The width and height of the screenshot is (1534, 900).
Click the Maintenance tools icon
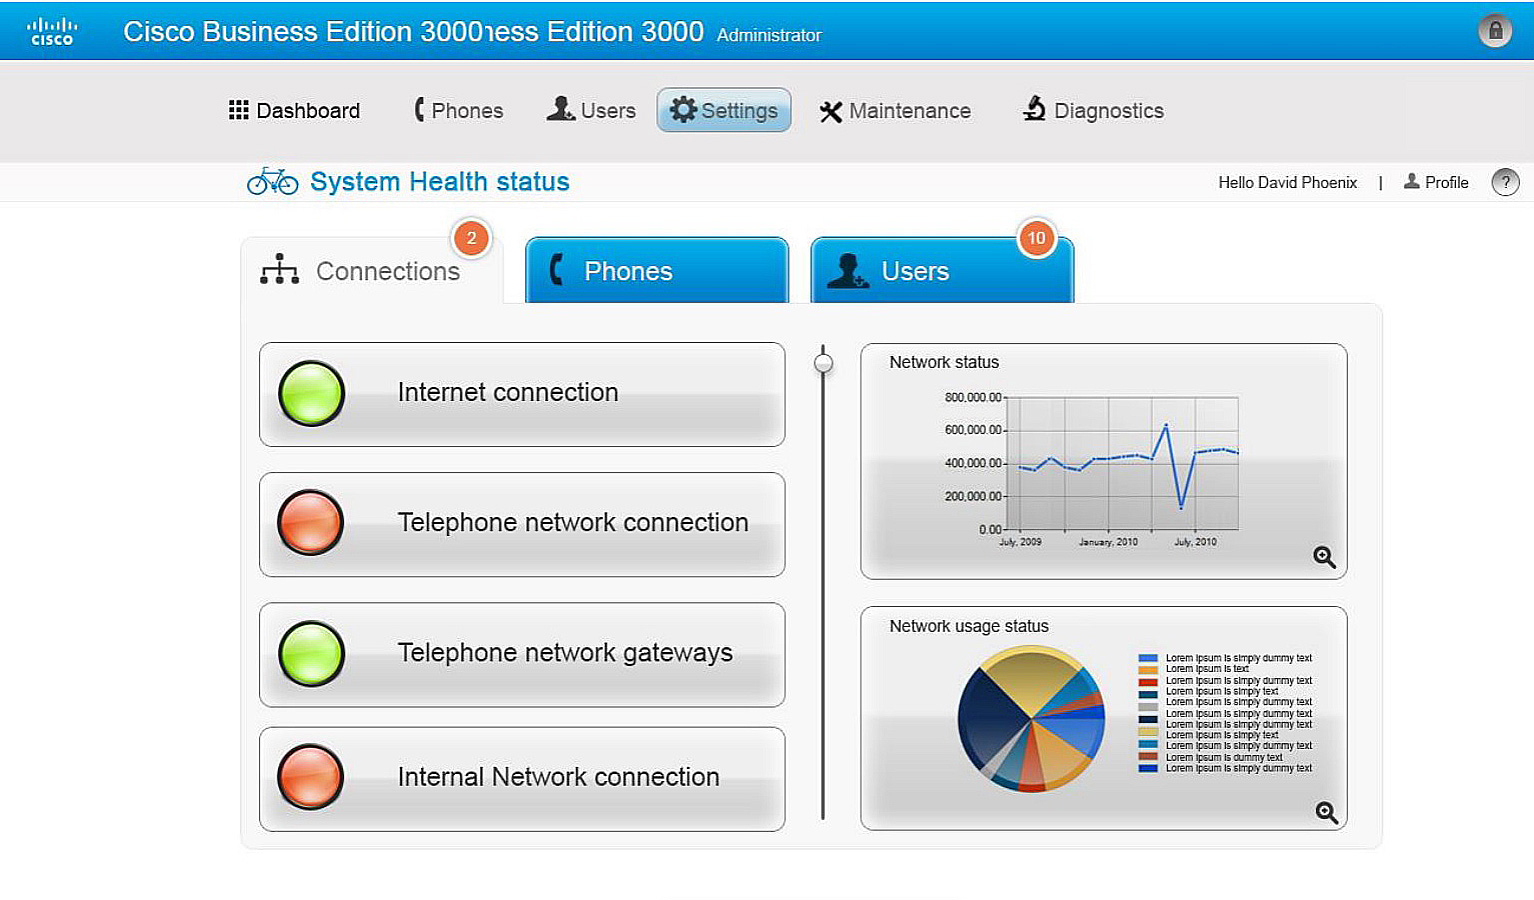click(830, 111)
